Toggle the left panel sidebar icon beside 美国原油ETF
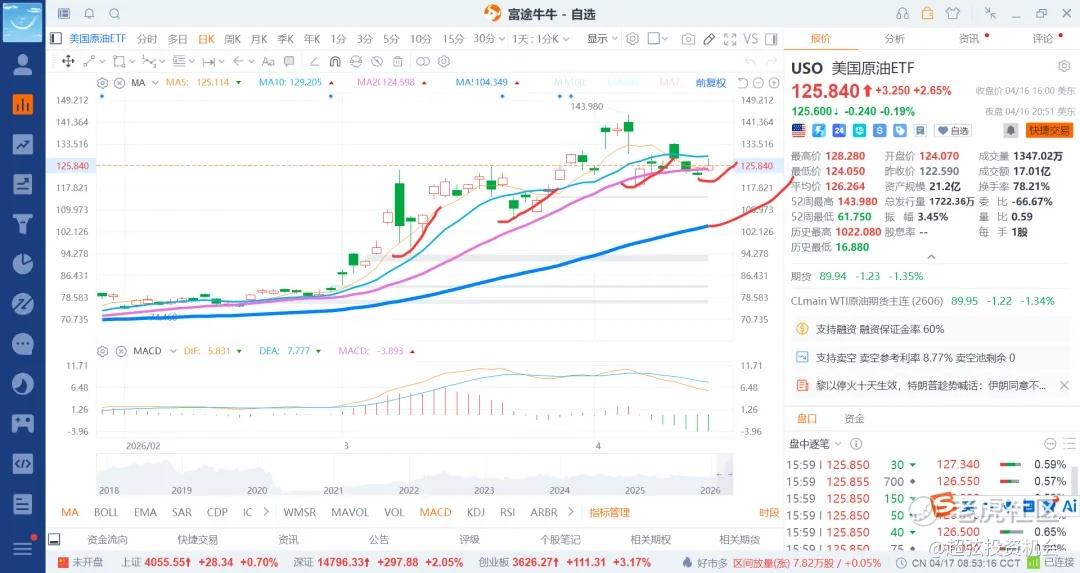1080x573 pixels. click(56, 39)
